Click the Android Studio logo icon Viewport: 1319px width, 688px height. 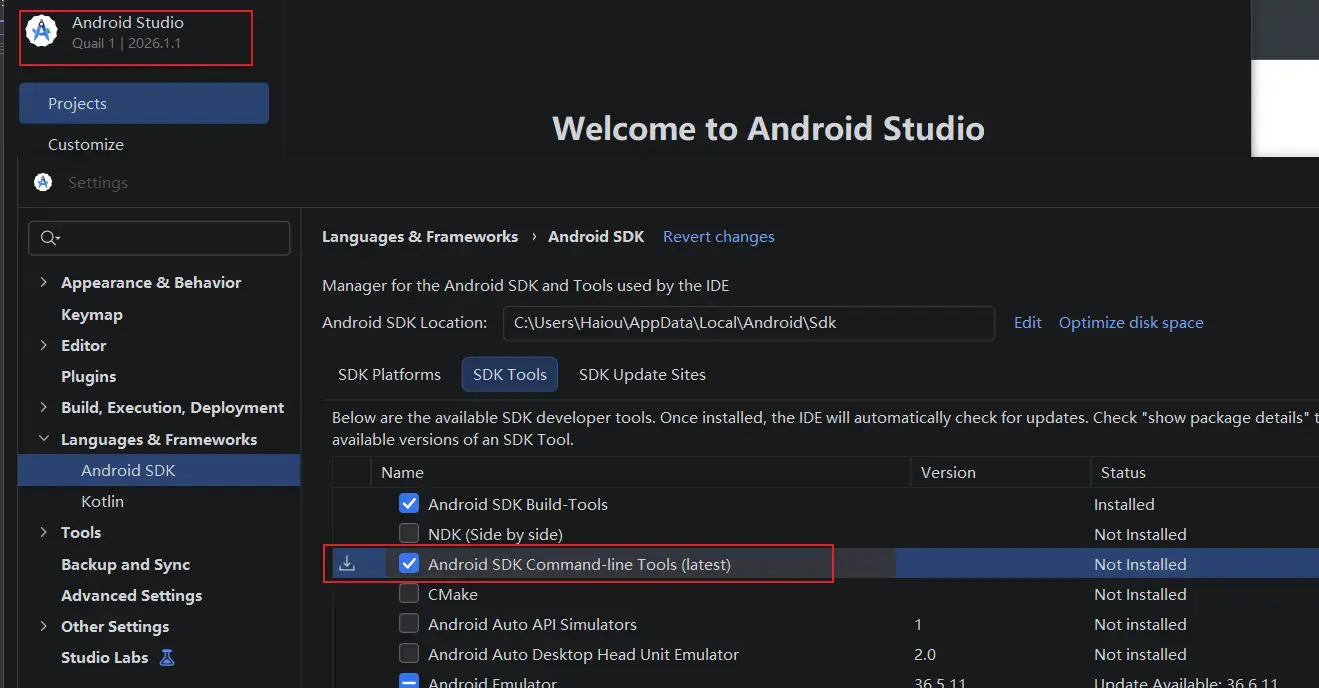41,32
